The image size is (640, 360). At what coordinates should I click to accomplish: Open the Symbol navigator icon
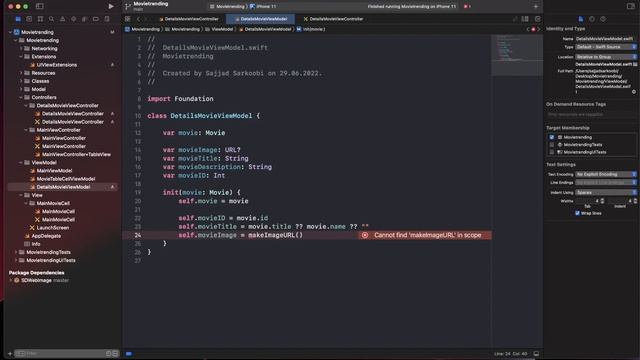[40, 19]
